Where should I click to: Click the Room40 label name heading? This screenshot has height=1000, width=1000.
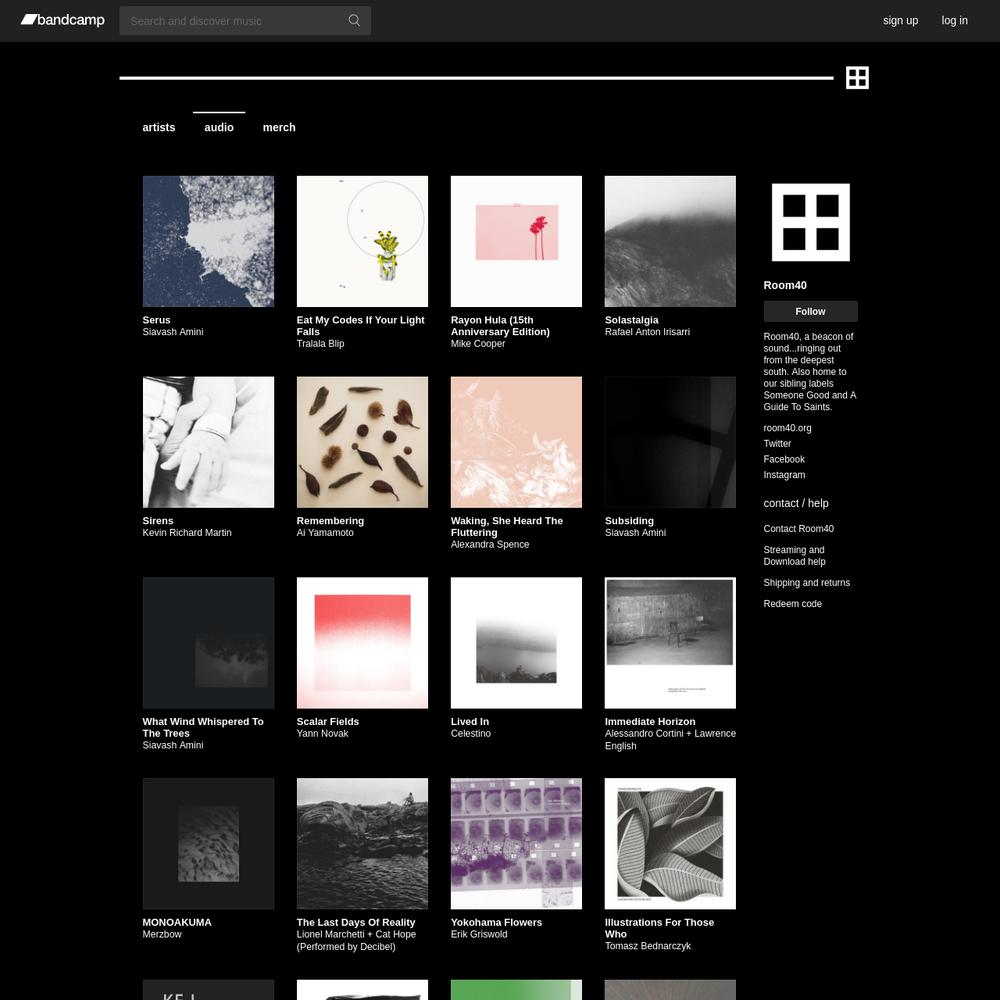785,285
